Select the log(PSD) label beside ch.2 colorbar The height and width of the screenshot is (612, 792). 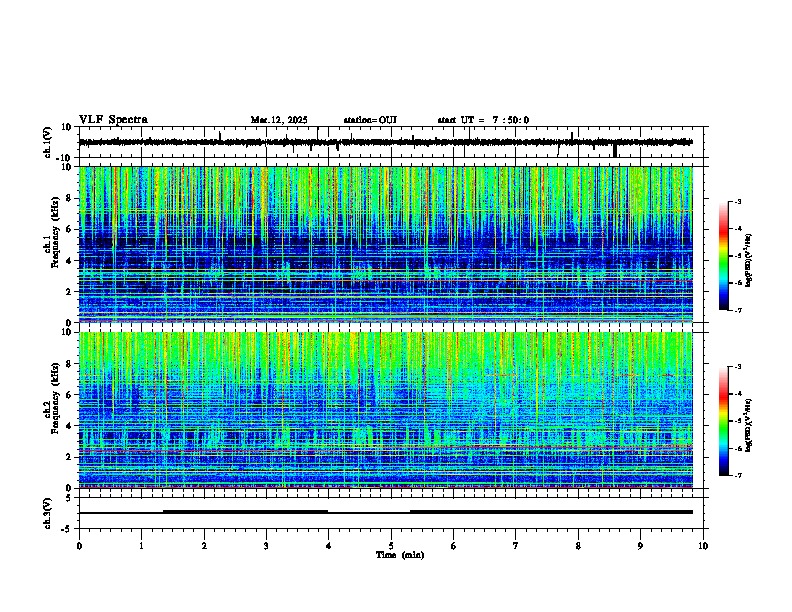pyautogui.click(x=748, y=425)
